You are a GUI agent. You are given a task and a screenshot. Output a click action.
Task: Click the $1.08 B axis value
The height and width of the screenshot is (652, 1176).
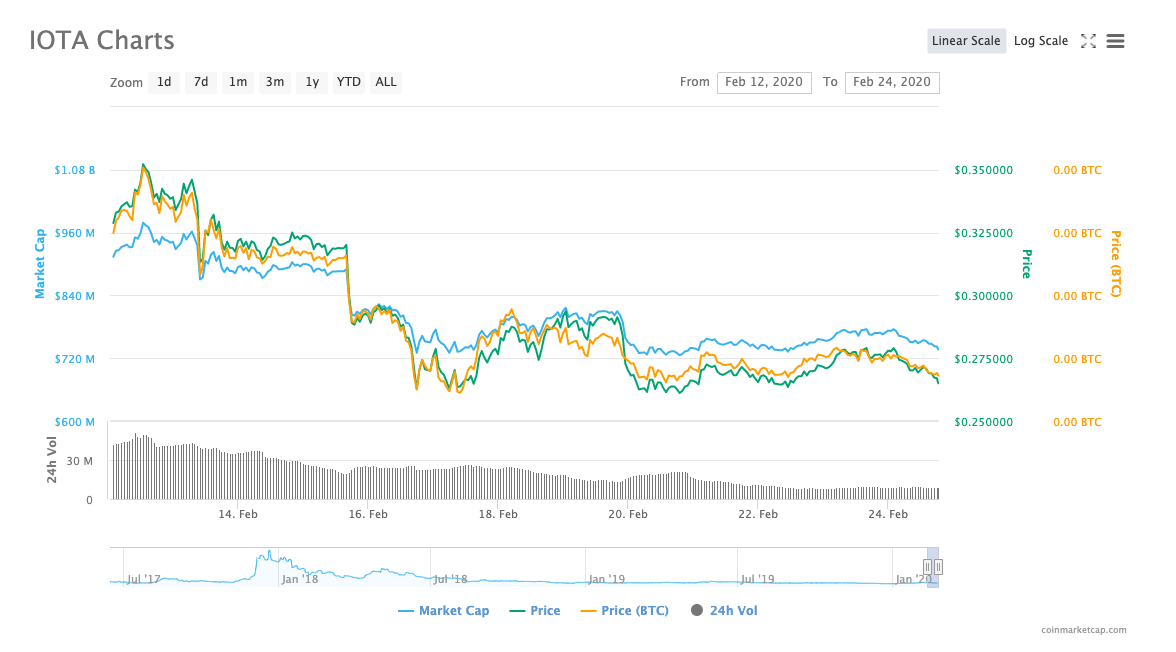(74, 170)
